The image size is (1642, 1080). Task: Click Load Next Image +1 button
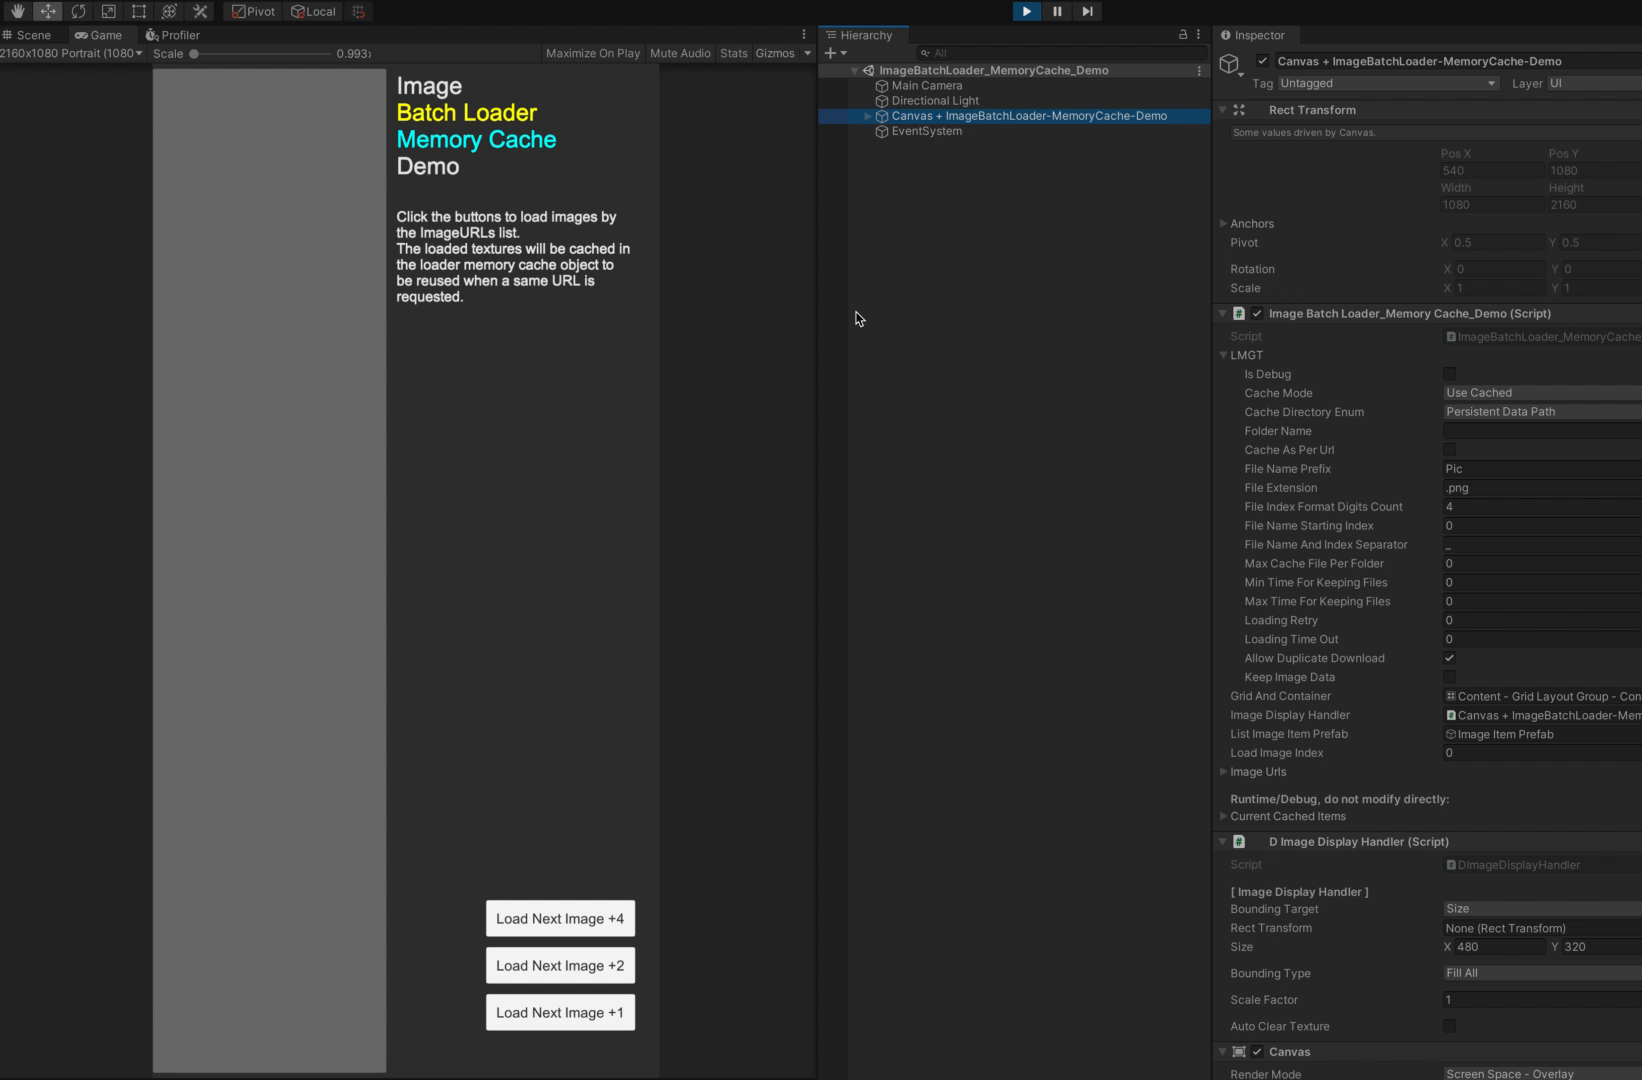560,1013
